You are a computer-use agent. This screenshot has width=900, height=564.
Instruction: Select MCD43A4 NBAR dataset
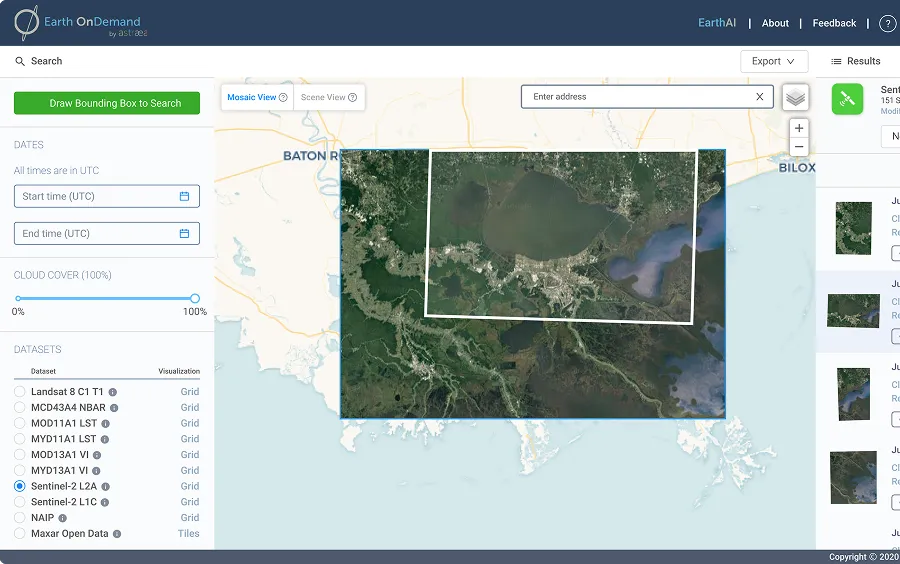coord(20,407)
